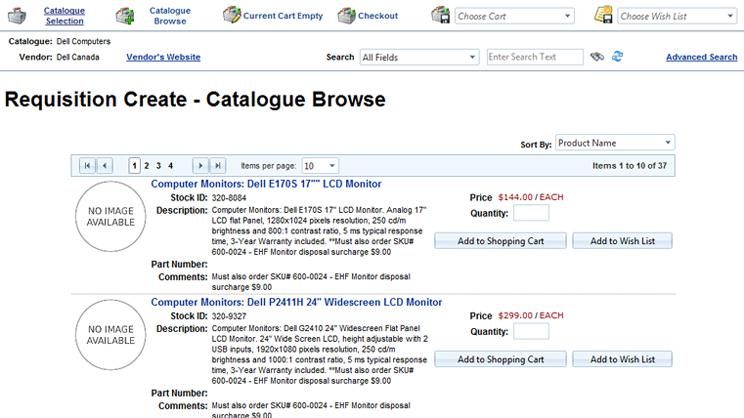Go to the next results page
Screen dimensions: 744x418
[200, 165]
